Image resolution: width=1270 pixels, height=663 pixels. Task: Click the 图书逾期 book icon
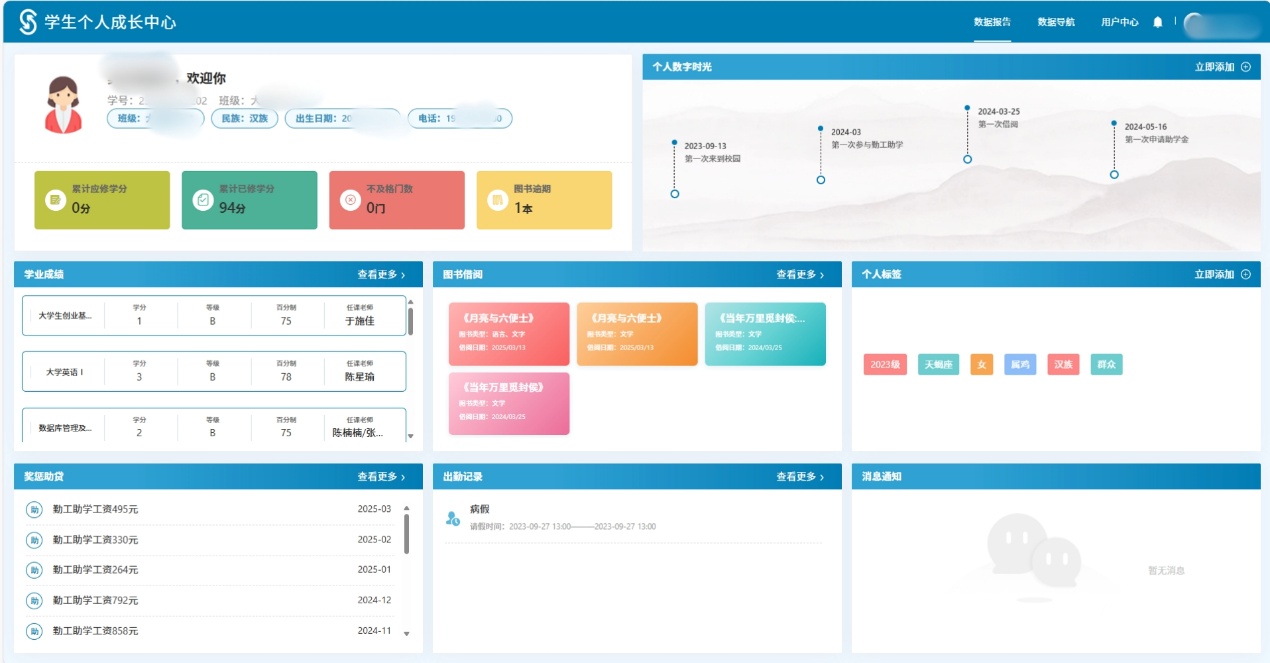pyautogui.click(x=497, y=200)
